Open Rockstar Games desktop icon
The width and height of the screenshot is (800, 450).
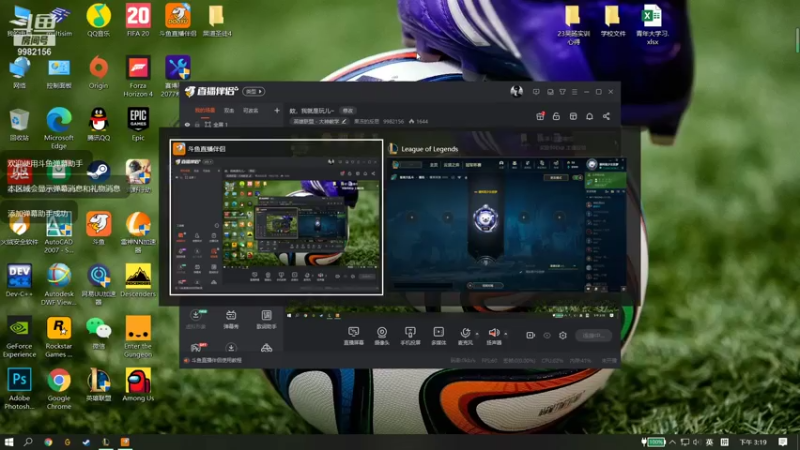point(59,337)
